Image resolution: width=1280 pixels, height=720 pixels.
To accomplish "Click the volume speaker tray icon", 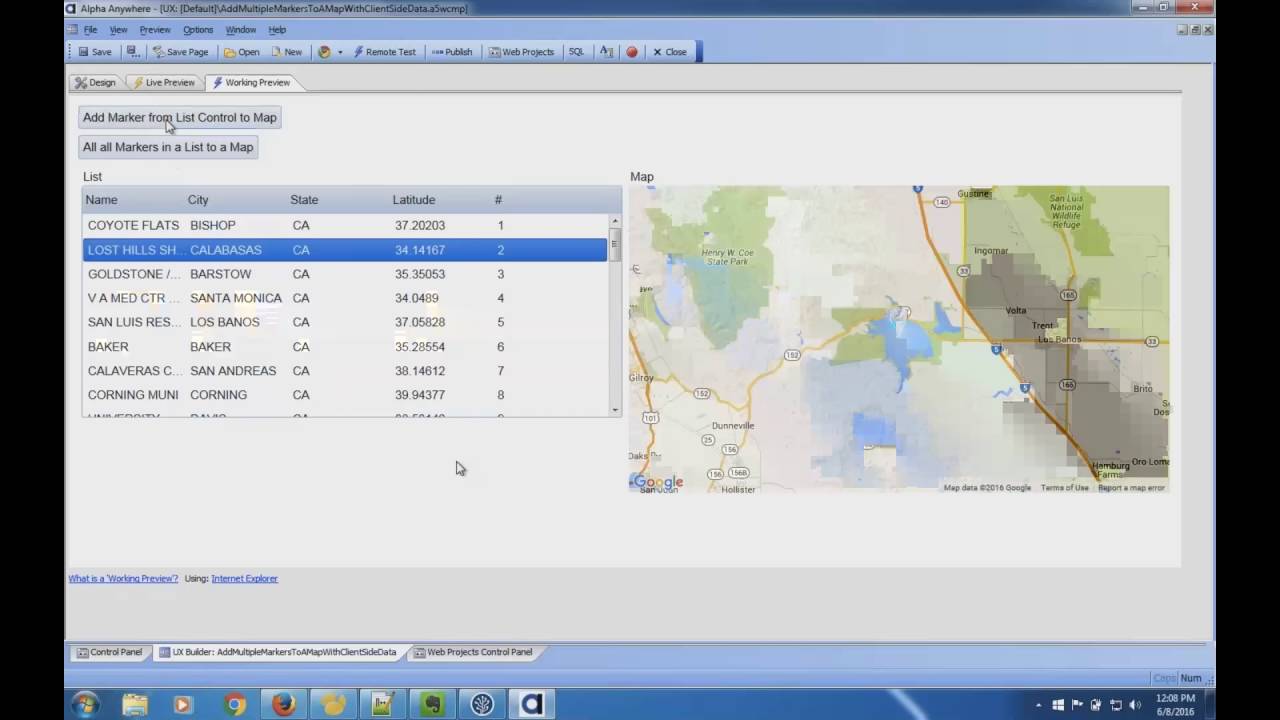I will pos(1135,705).
